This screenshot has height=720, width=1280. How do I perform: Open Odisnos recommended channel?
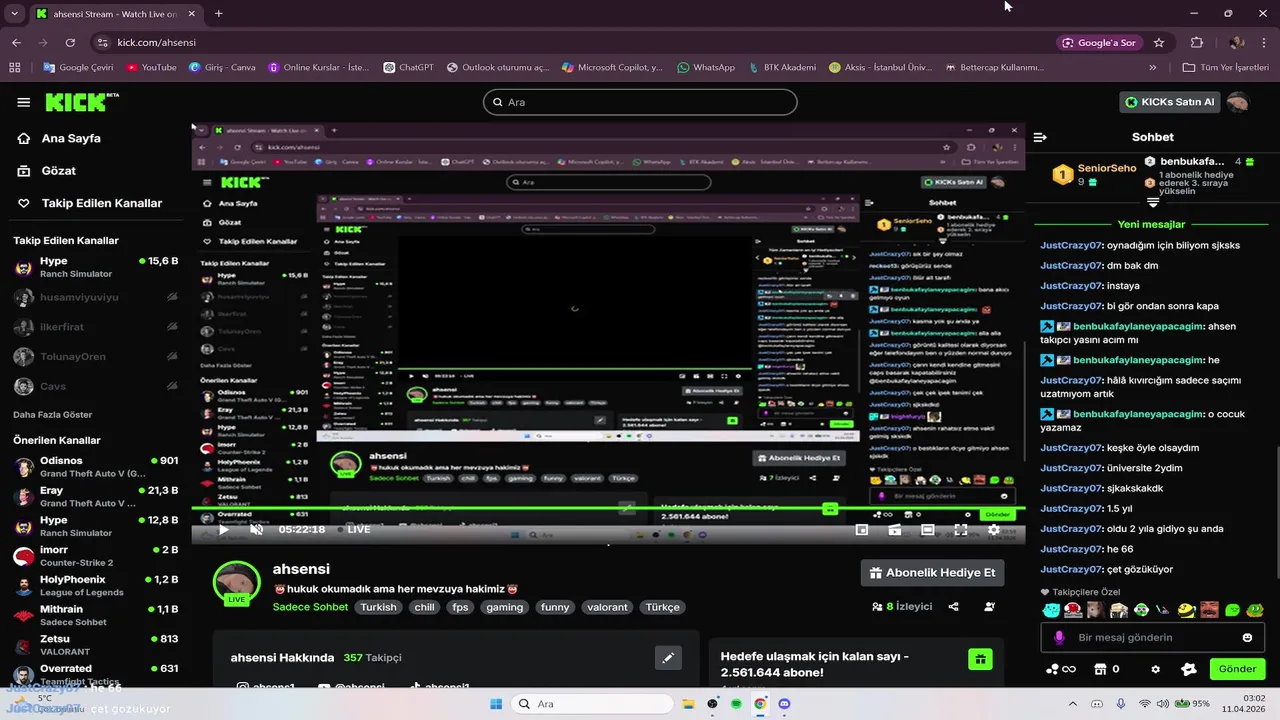tap(95, 467)
